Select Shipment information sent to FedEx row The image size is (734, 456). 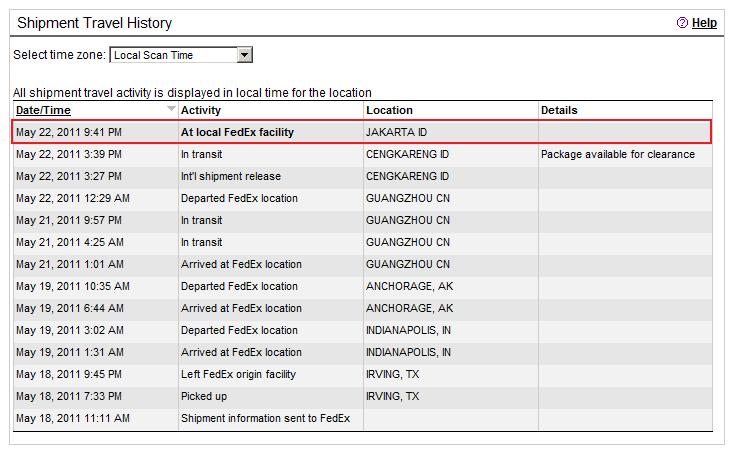[x=361, y=419]
